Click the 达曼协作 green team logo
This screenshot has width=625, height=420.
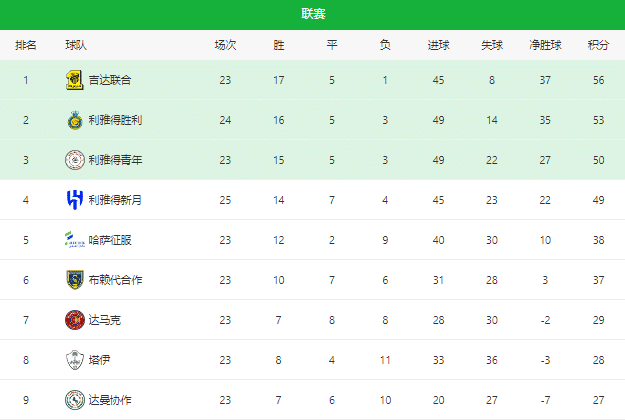(x=74, y=400)
